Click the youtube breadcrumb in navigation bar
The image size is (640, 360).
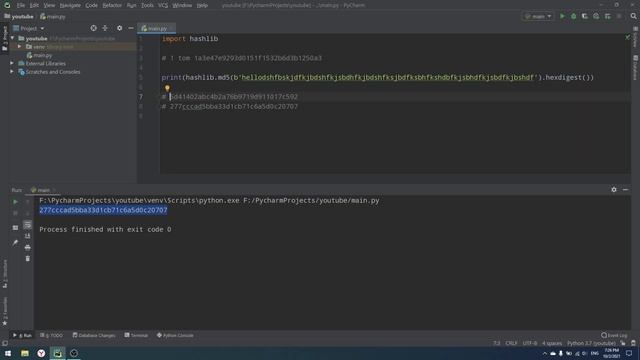click(x=19, y=17)
